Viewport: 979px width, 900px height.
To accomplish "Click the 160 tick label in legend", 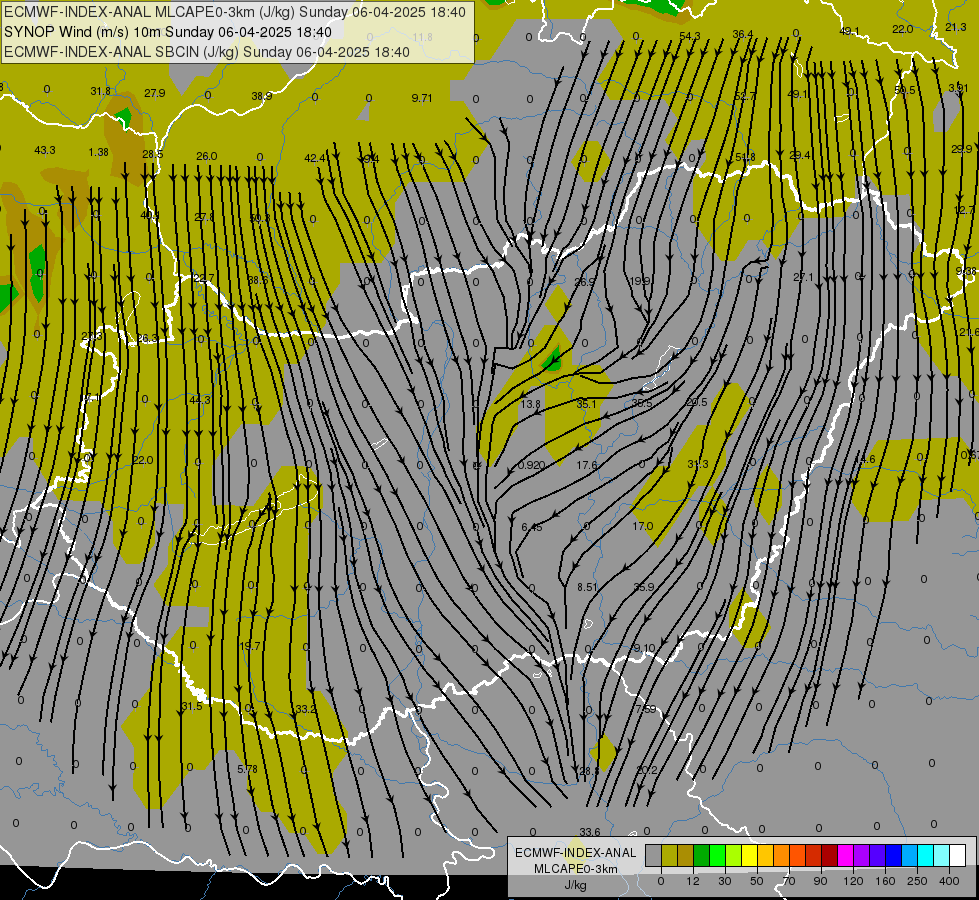I will [x=885, y=881].
